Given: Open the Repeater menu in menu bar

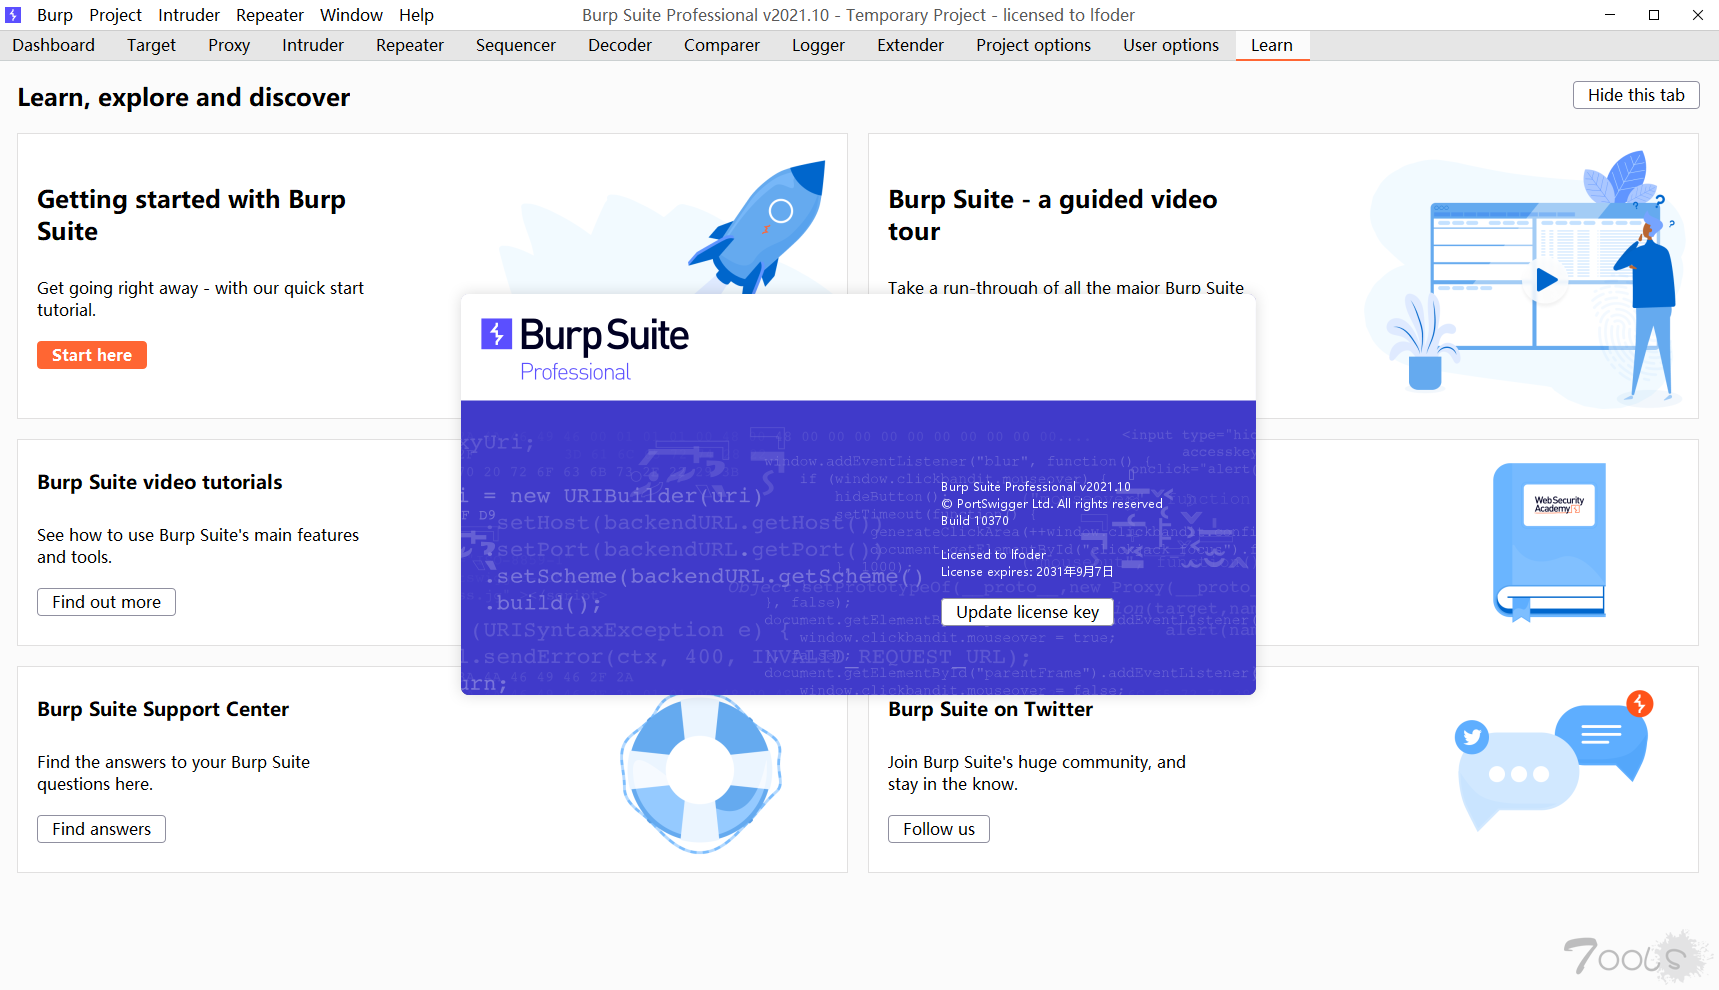Looking at the screenshot, I should (x=270, y=15).
